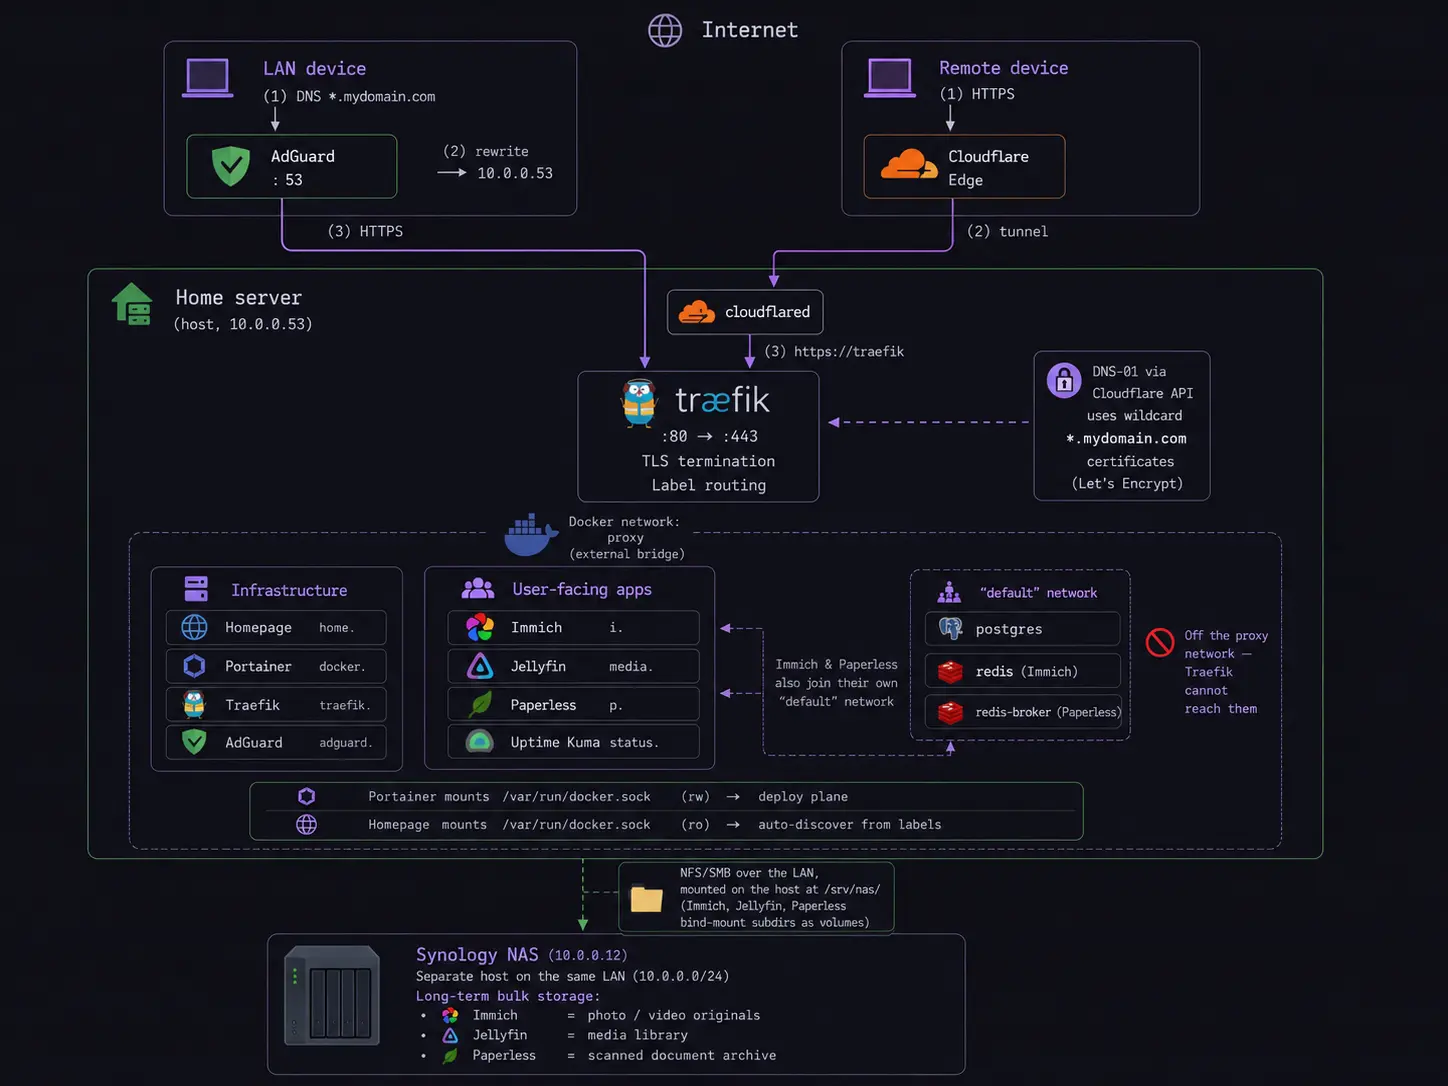Click the redis (Immich) red cube icon
This screenshot has height=1086, width=1448.
[950, 671]
